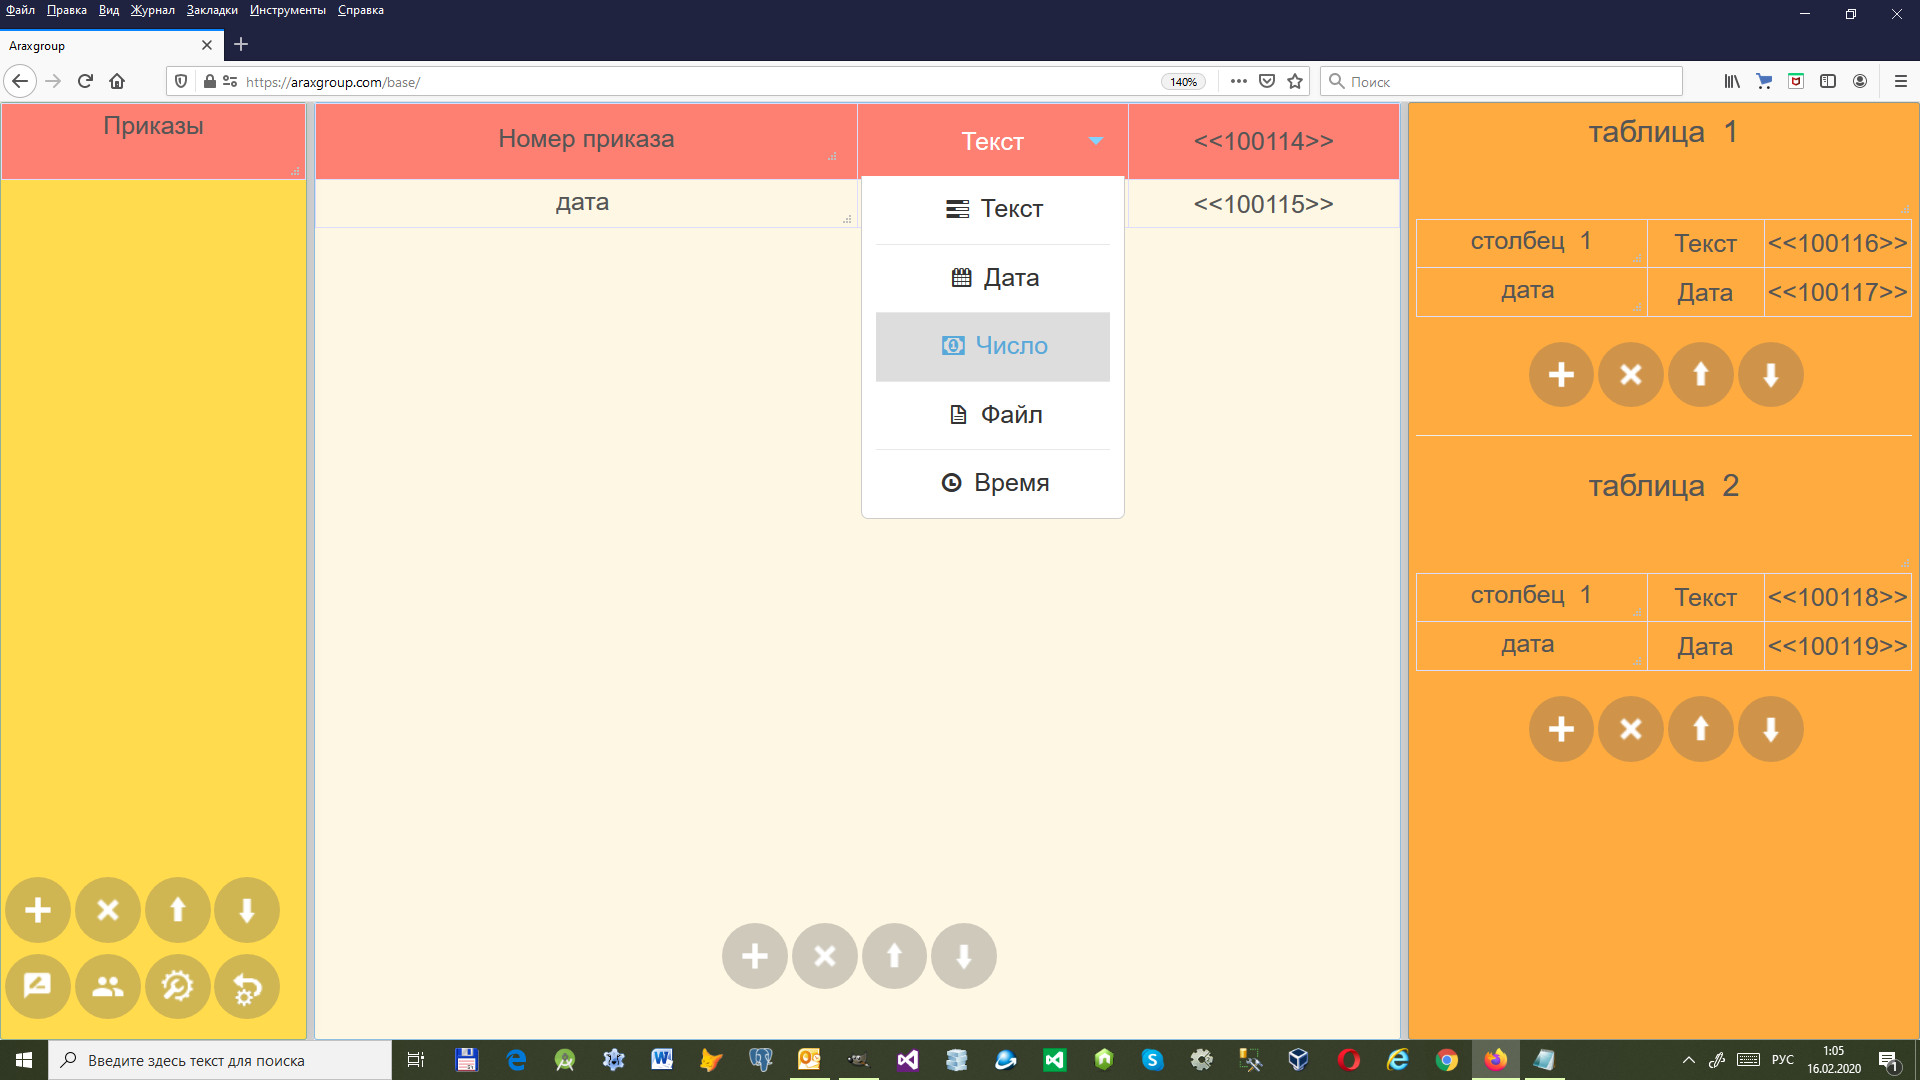1920x1080 pixels.
Task: Click delete X button under таблица 1
Action: pos(1630,375)
